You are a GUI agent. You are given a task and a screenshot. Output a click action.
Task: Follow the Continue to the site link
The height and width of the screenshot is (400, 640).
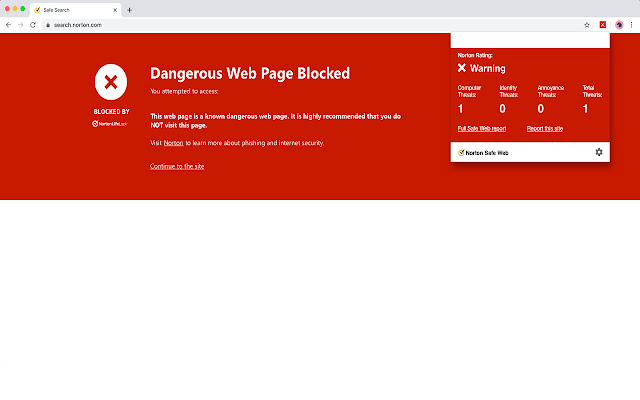(177, 166)
